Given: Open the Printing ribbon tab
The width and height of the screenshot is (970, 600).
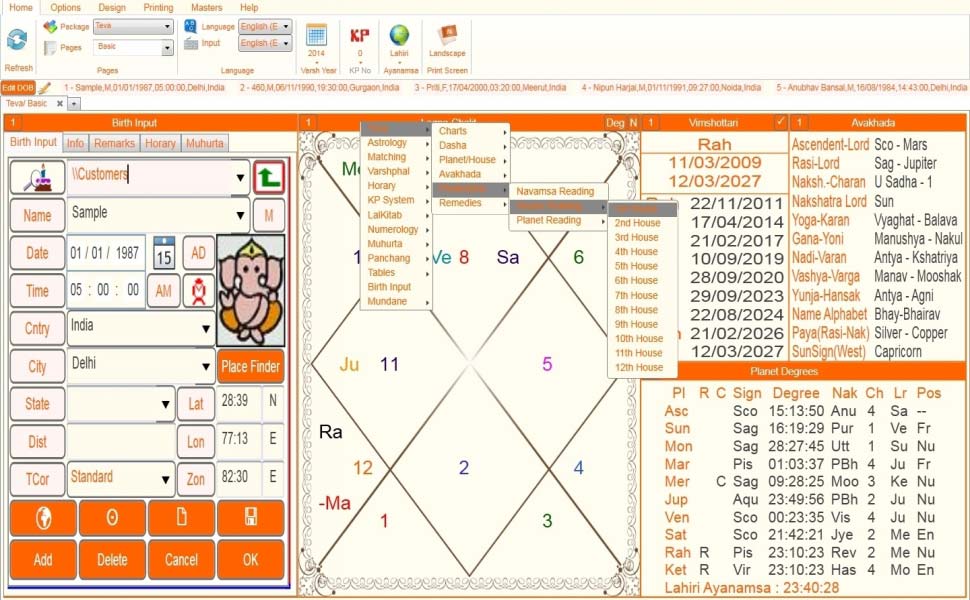Looking at the screenshot, I should (x=158, y=7).
